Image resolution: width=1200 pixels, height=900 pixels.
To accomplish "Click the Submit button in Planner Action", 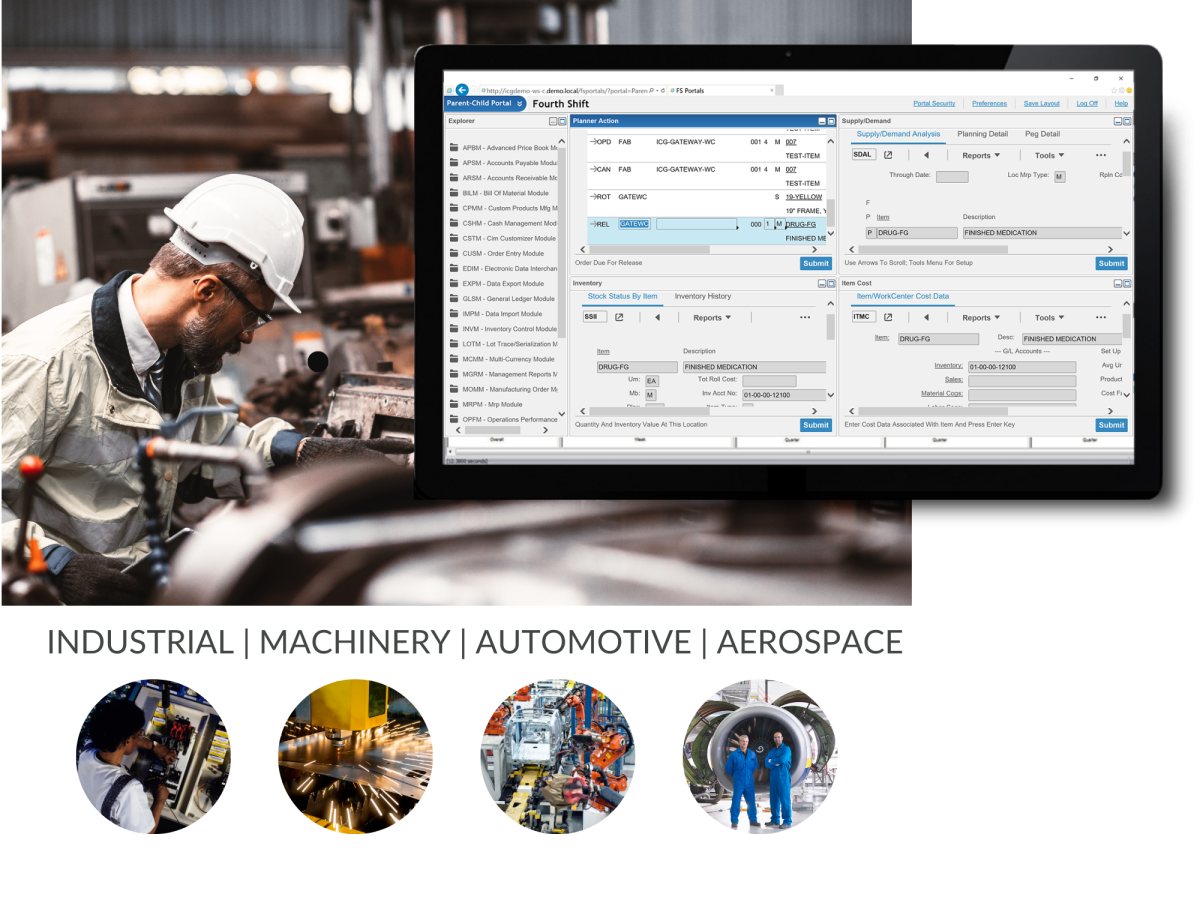I will point(815,263).
